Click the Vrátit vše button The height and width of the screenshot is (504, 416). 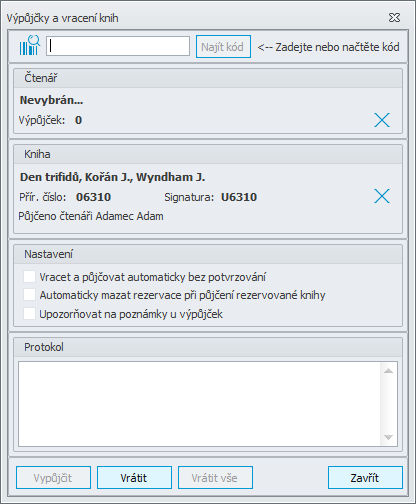coord(215,478)
